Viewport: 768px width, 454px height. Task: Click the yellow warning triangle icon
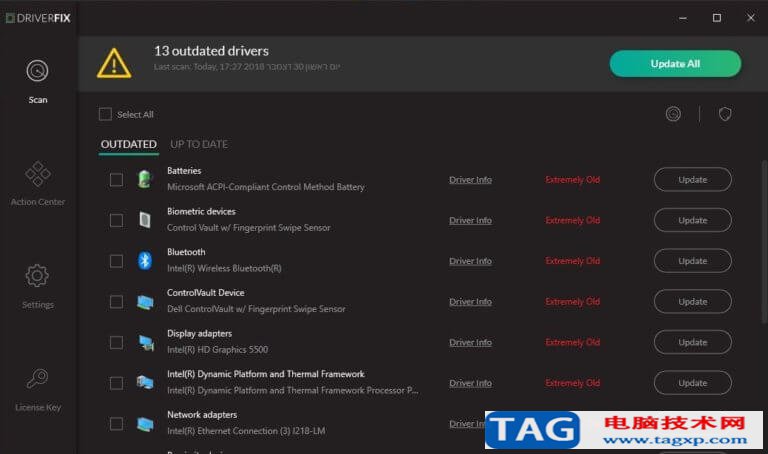click(x=114, y=63)
